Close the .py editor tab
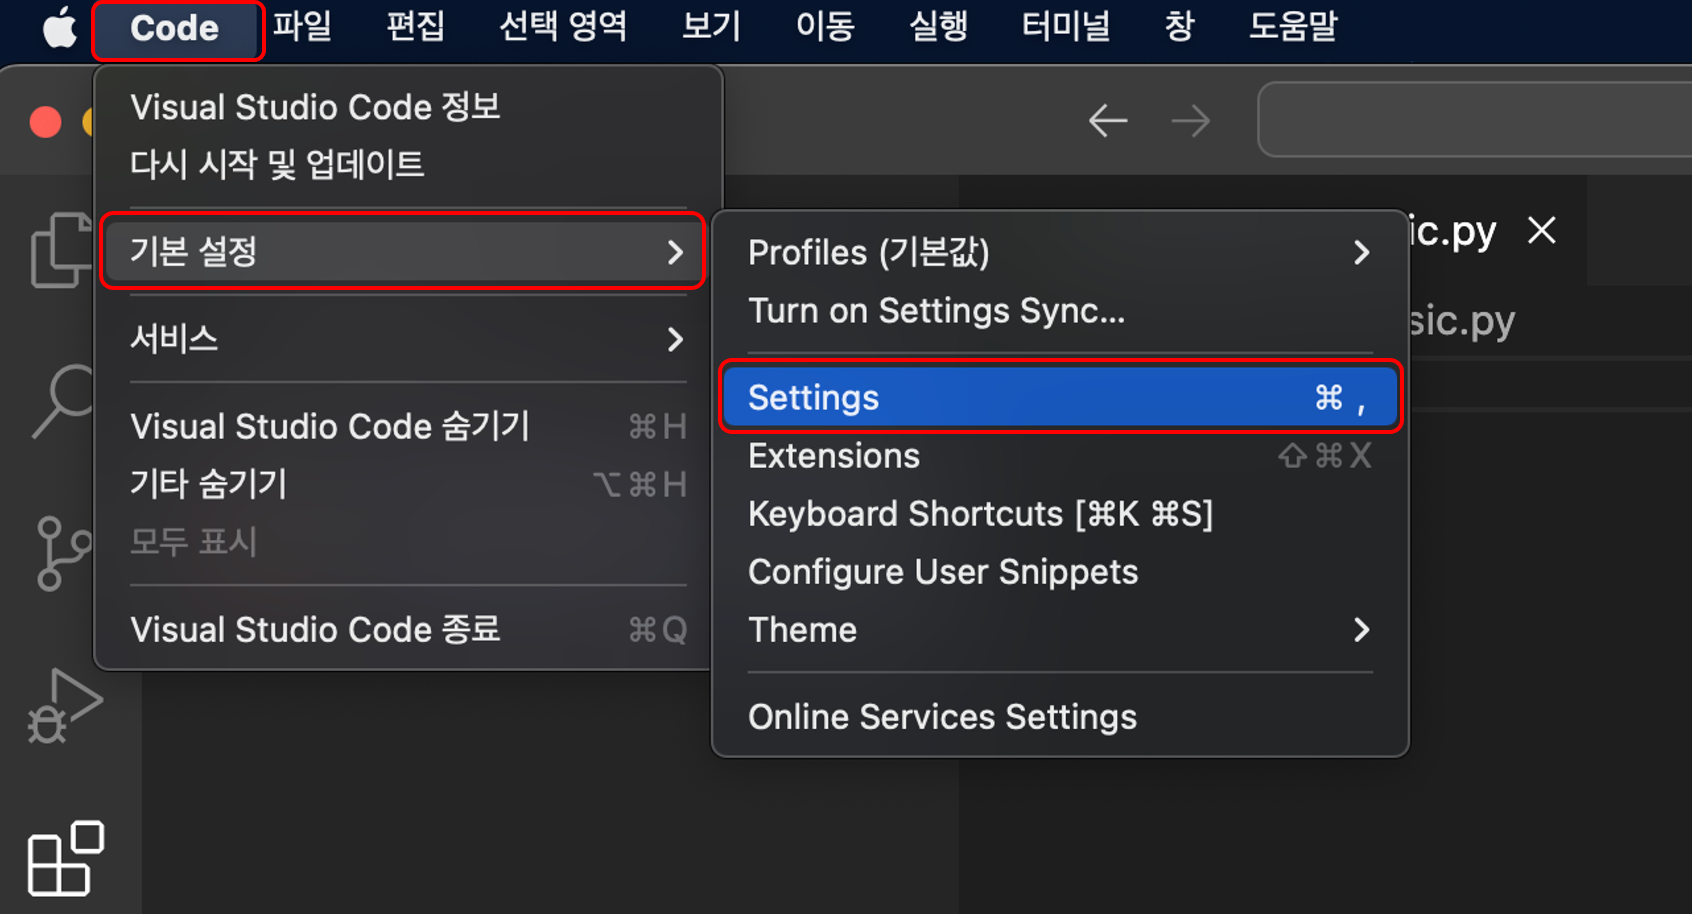The width and height of the screenshot is (1692, 914). tap(1542, 231)
